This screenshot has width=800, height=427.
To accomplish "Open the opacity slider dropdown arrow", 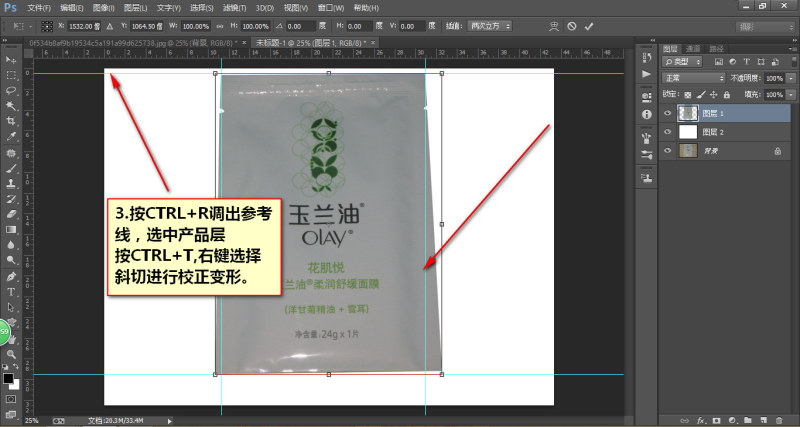I will [791, 79].
